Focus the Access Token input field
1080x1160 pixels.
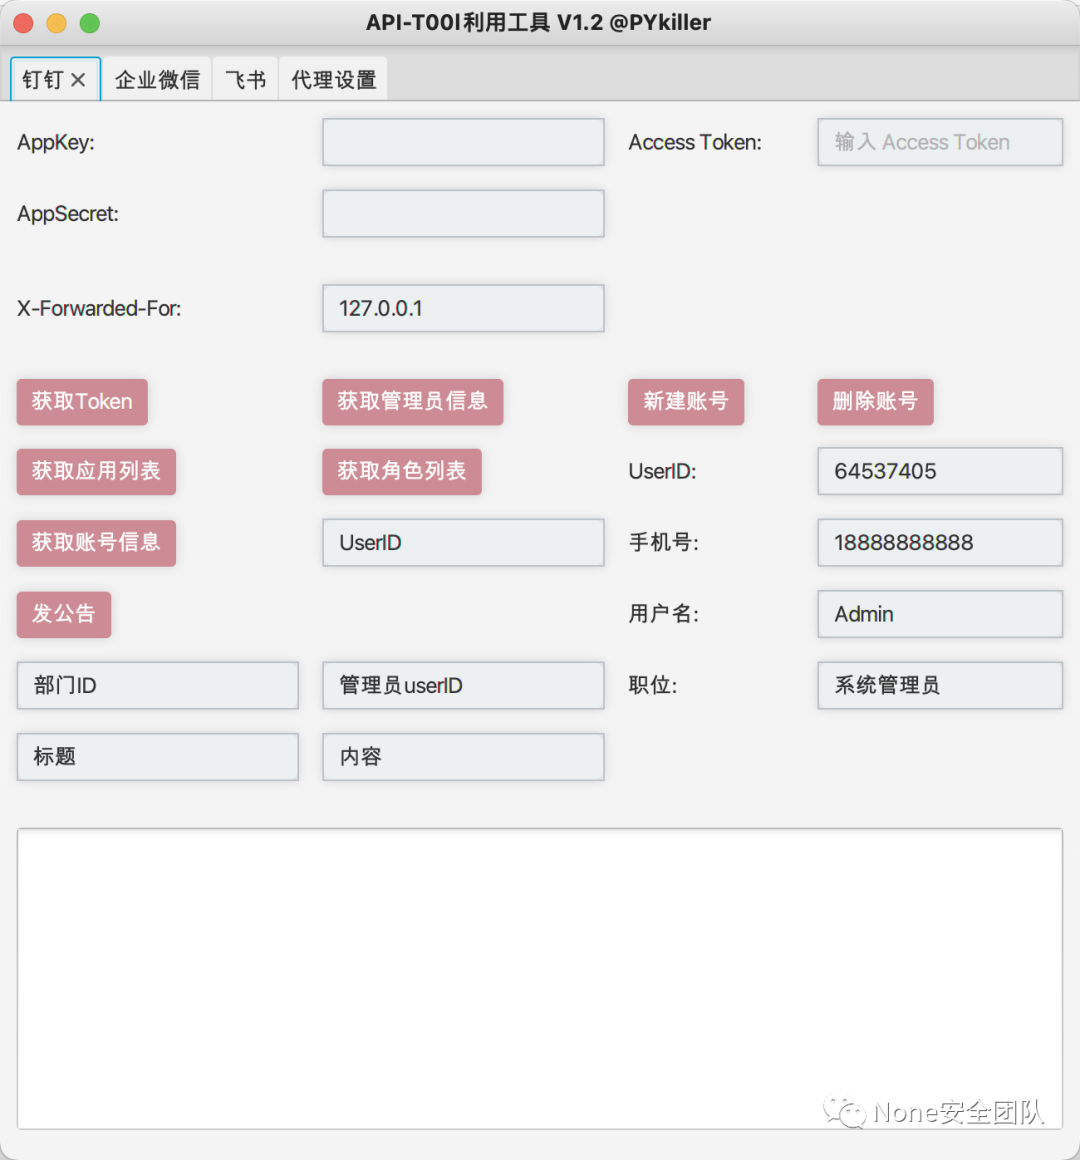(939, 142)
